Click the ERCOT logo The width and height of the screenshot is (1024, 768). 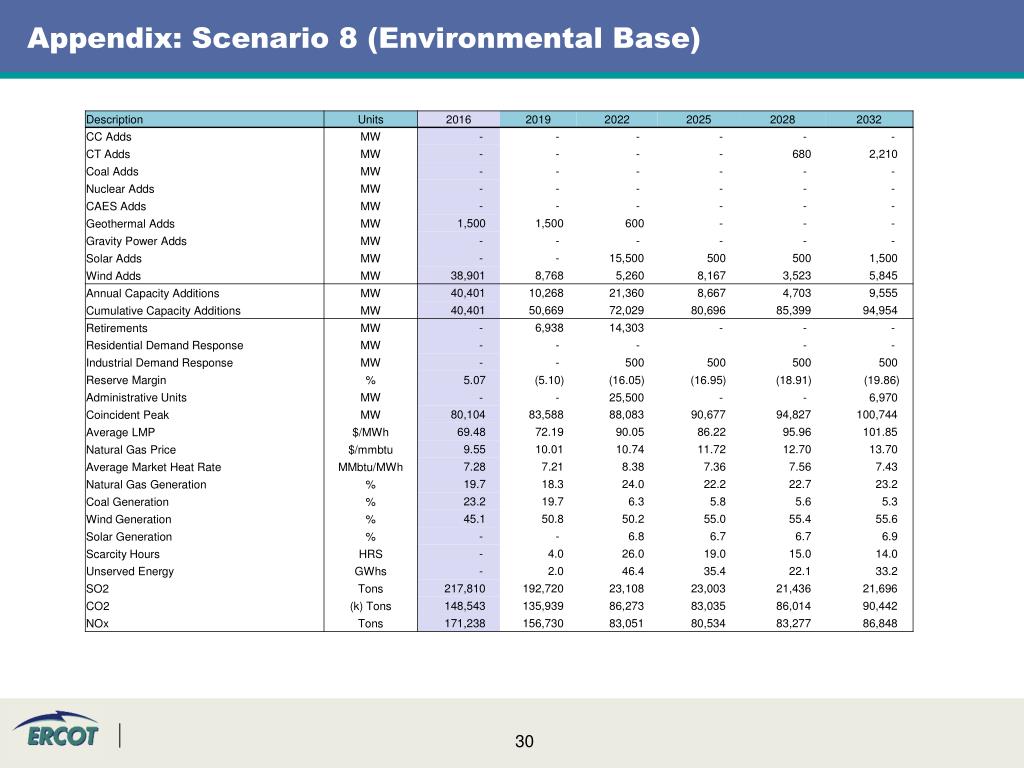[x=56, y=729]
